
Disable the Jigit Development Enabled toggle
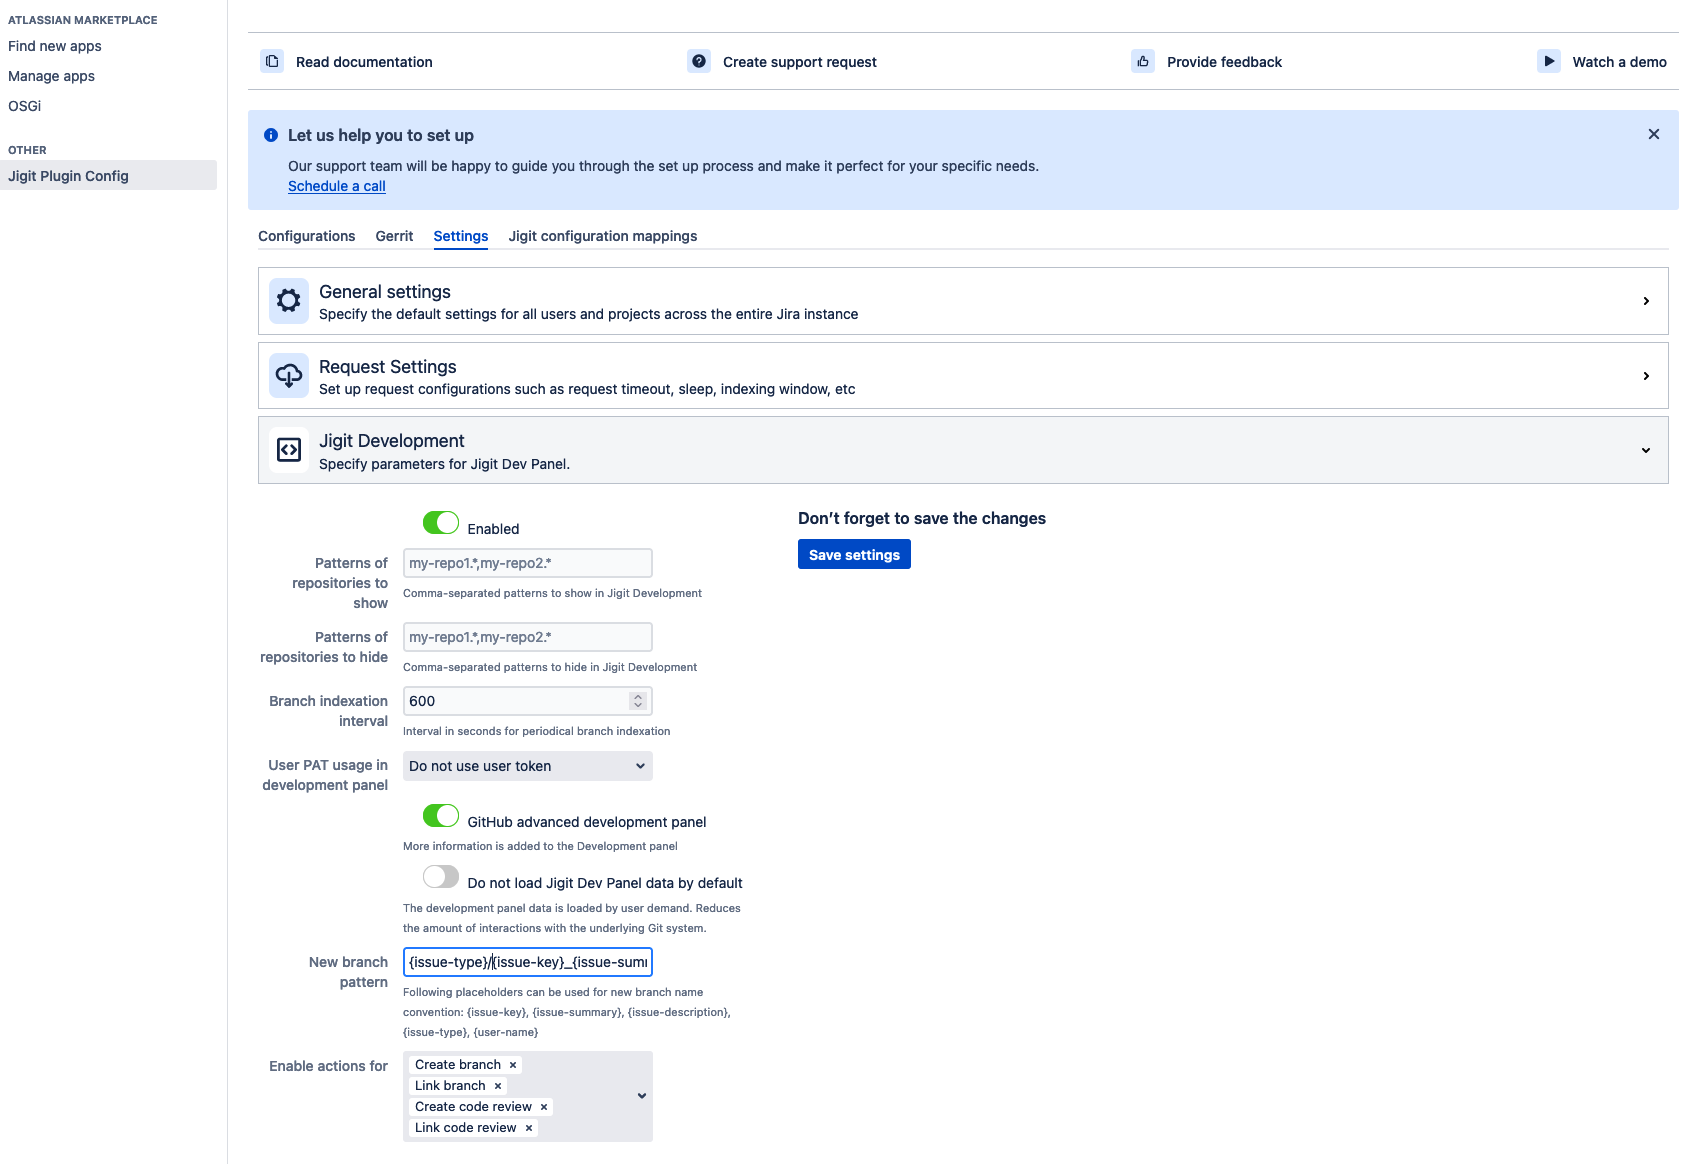point(441,523)
